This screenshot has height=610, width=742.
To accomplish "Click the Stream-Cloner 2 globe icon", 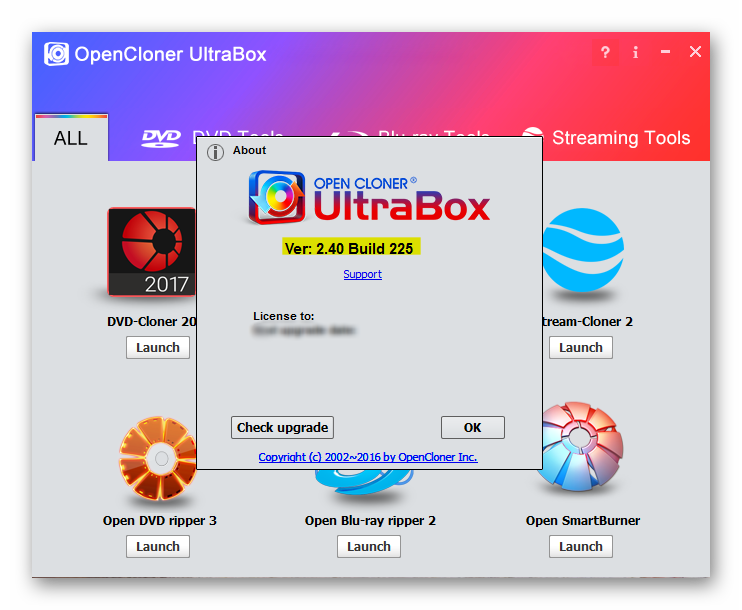I will (x=583, y=249).
